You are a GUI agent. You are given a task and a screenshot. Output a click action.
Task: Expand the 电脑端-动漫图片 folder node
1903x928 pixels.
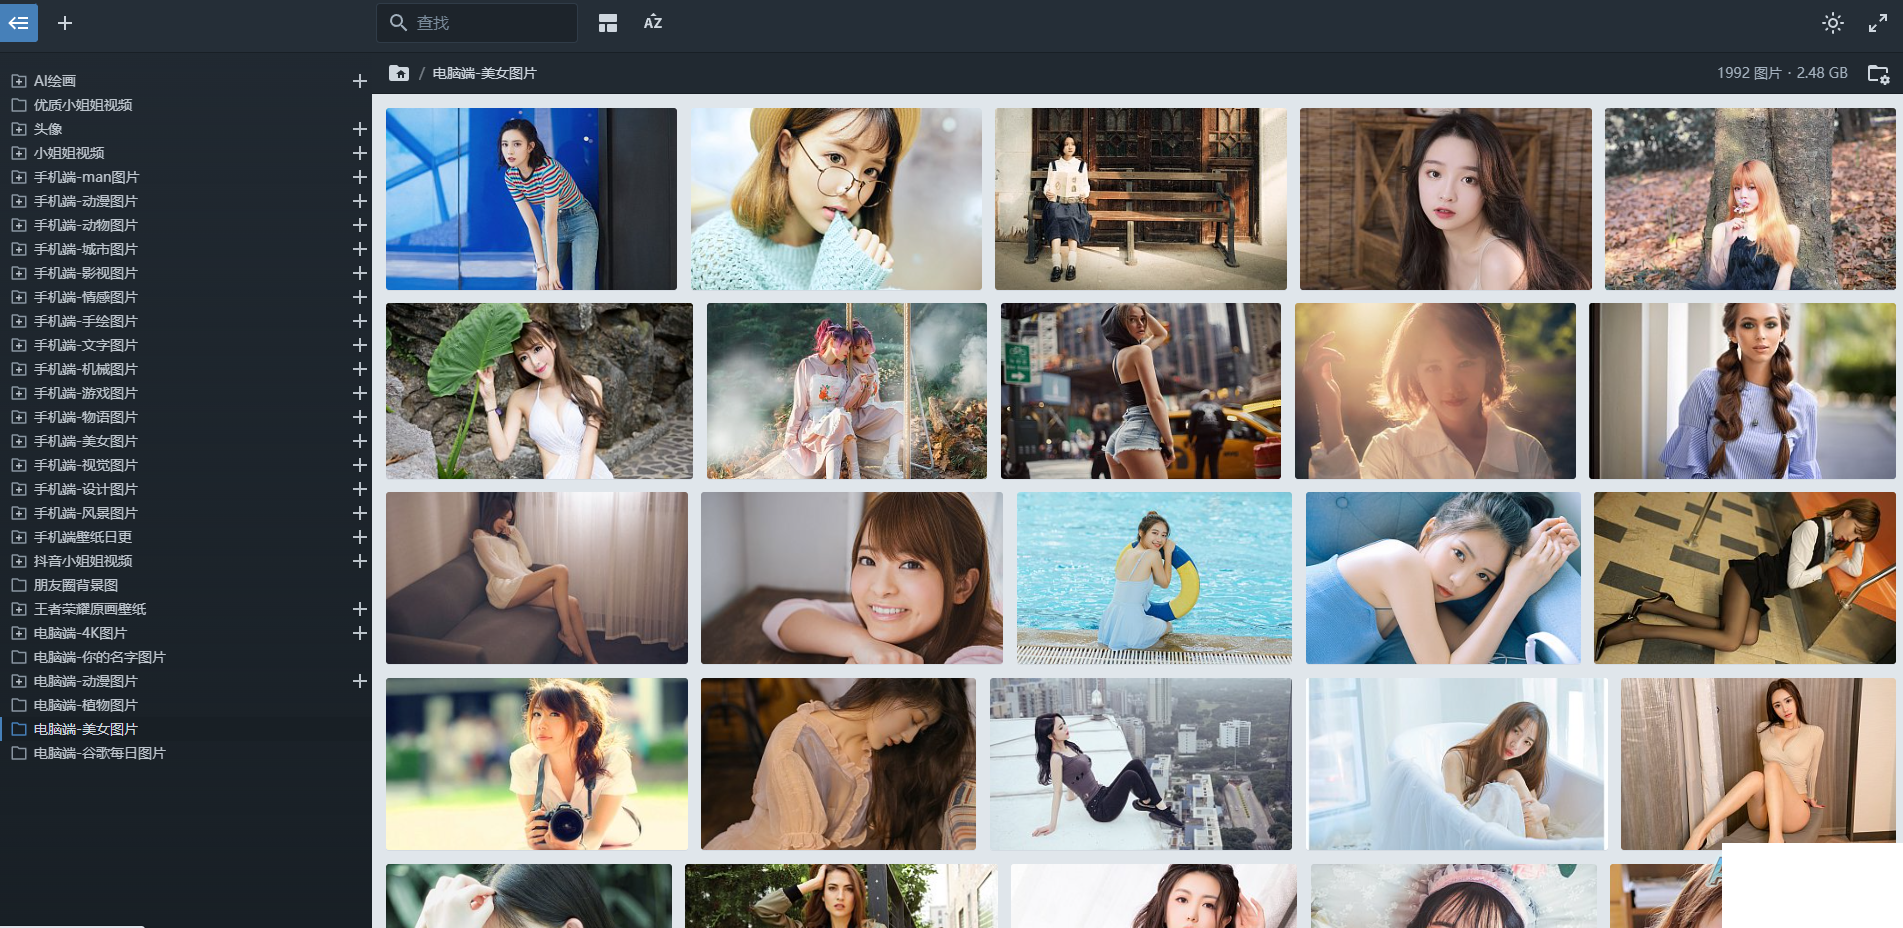18,681
